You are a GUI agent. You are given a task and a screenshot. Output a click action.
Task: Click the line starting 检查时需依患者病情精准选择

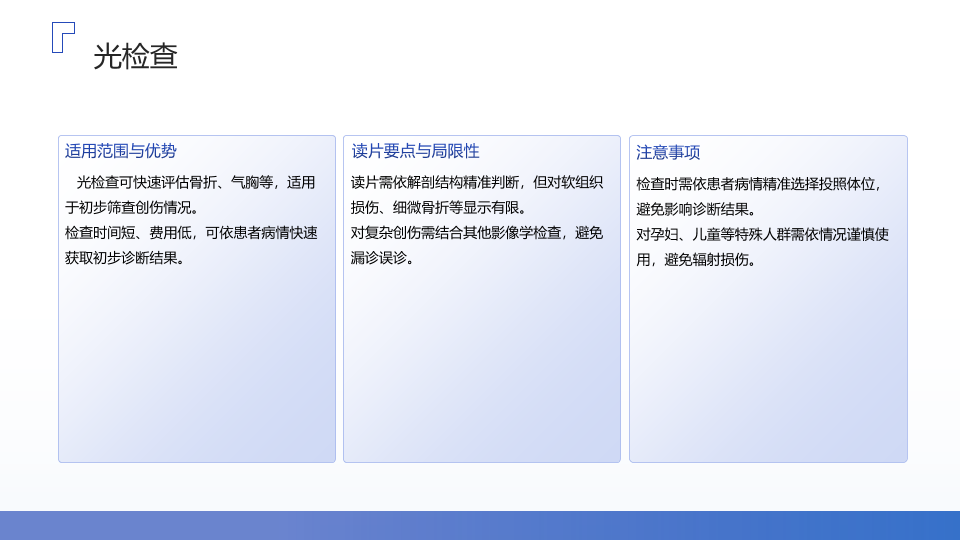pyautogui.click(x=760, y=184)
